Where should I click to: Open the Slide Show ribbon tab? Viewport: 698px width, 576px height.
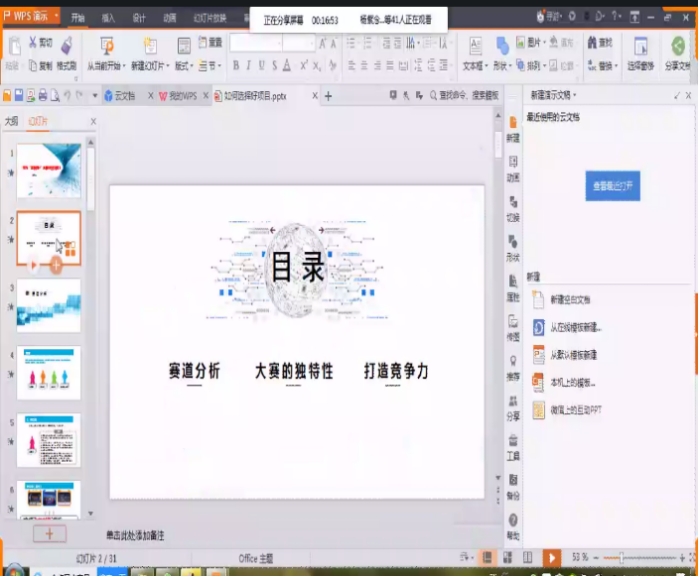210,18
